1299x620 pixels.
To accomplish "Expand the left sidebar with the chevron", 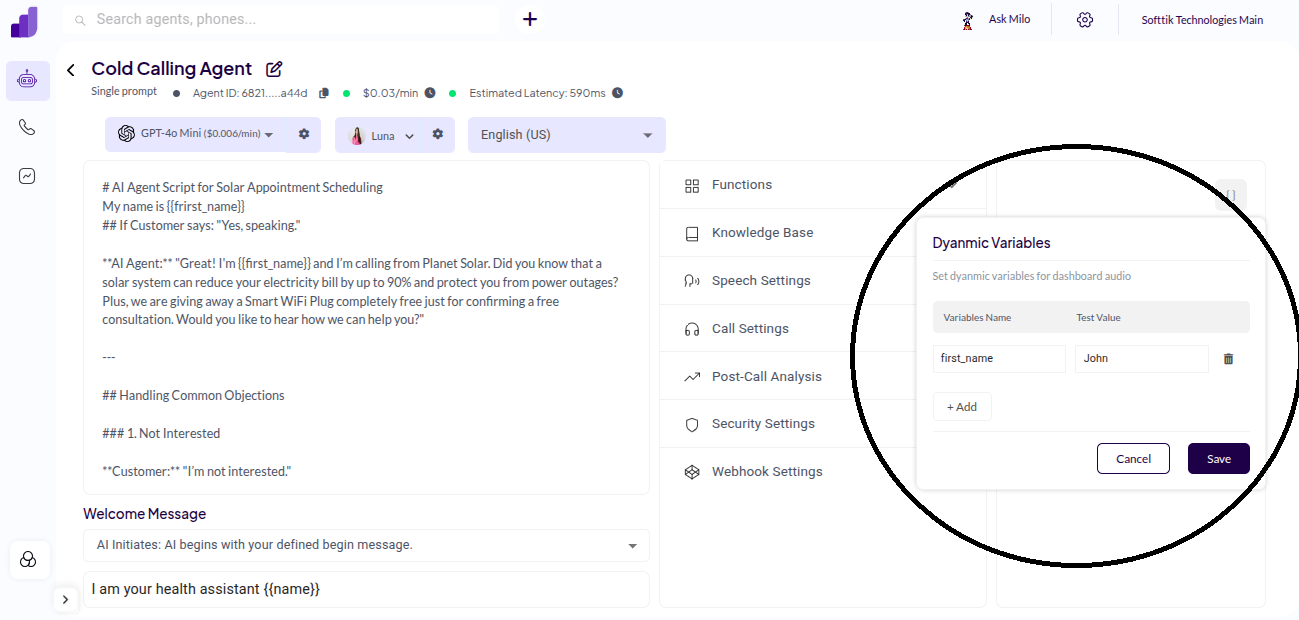I will pos(65,599).
